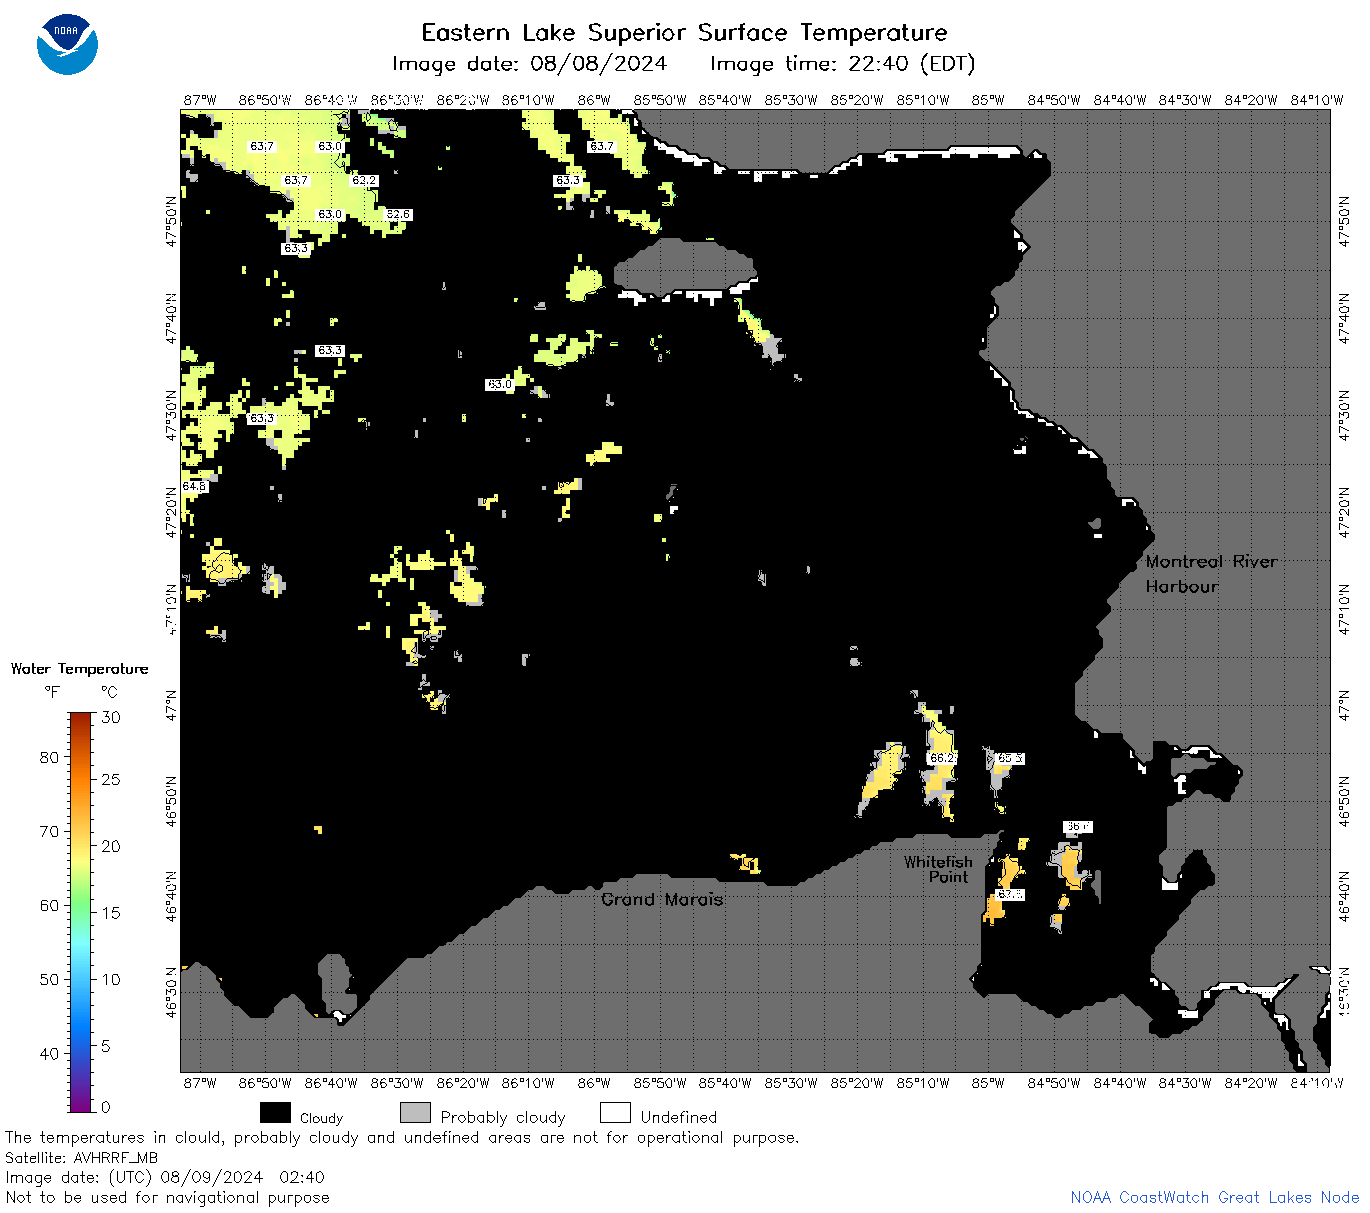Click the 70 tick on the Fahrenheit scale
Image resolution: width=1370 pixels, height=1213 pixels.
tap(49, 831)
